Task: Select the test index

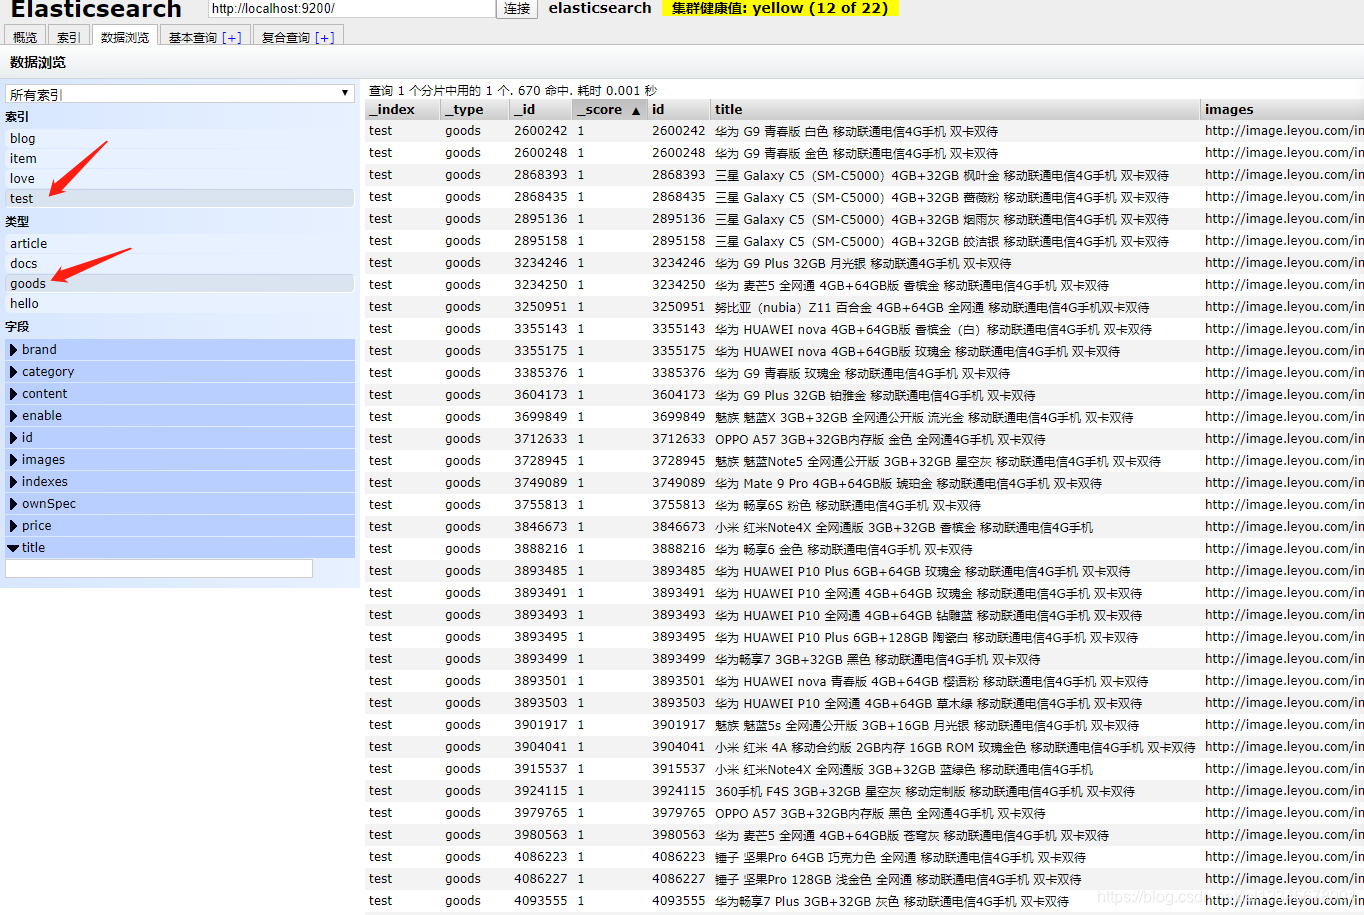Action: tap(180, 199)
